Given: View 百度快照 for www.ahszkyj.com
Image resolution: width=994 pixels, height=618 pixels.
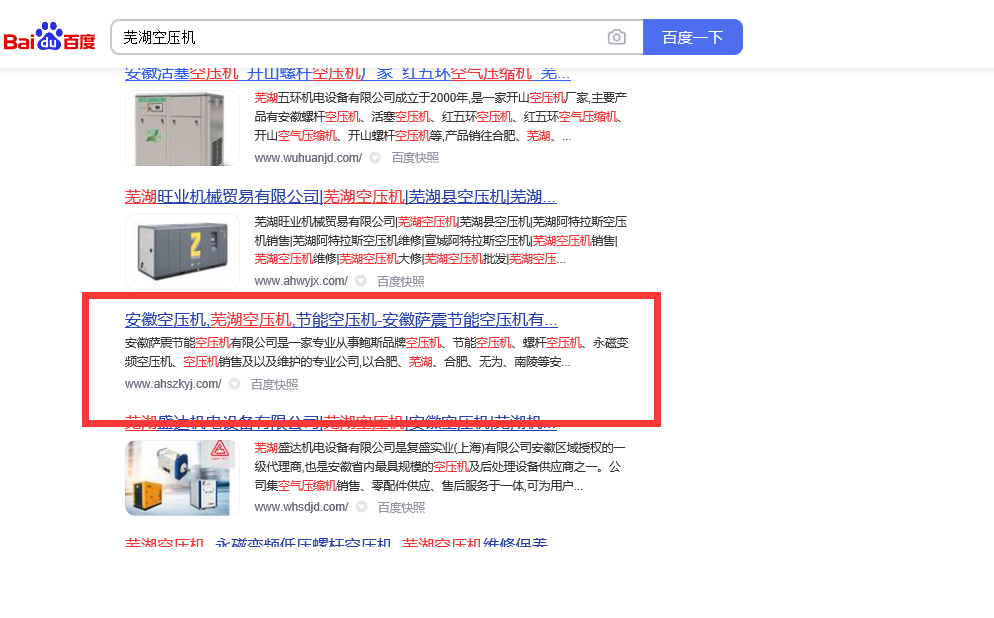Looking at the screenshot, I should point(274,384).
